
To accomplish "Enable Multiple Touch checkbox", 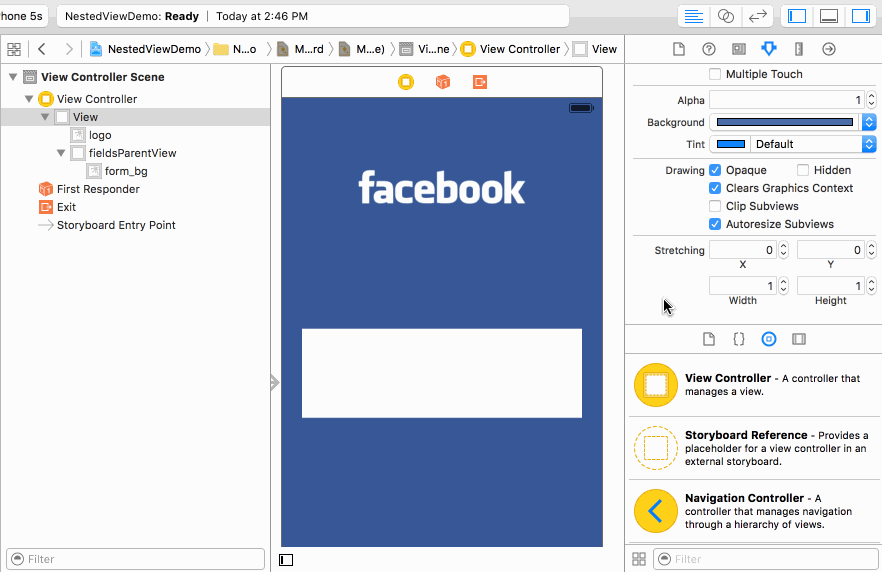I will (715, 74).
